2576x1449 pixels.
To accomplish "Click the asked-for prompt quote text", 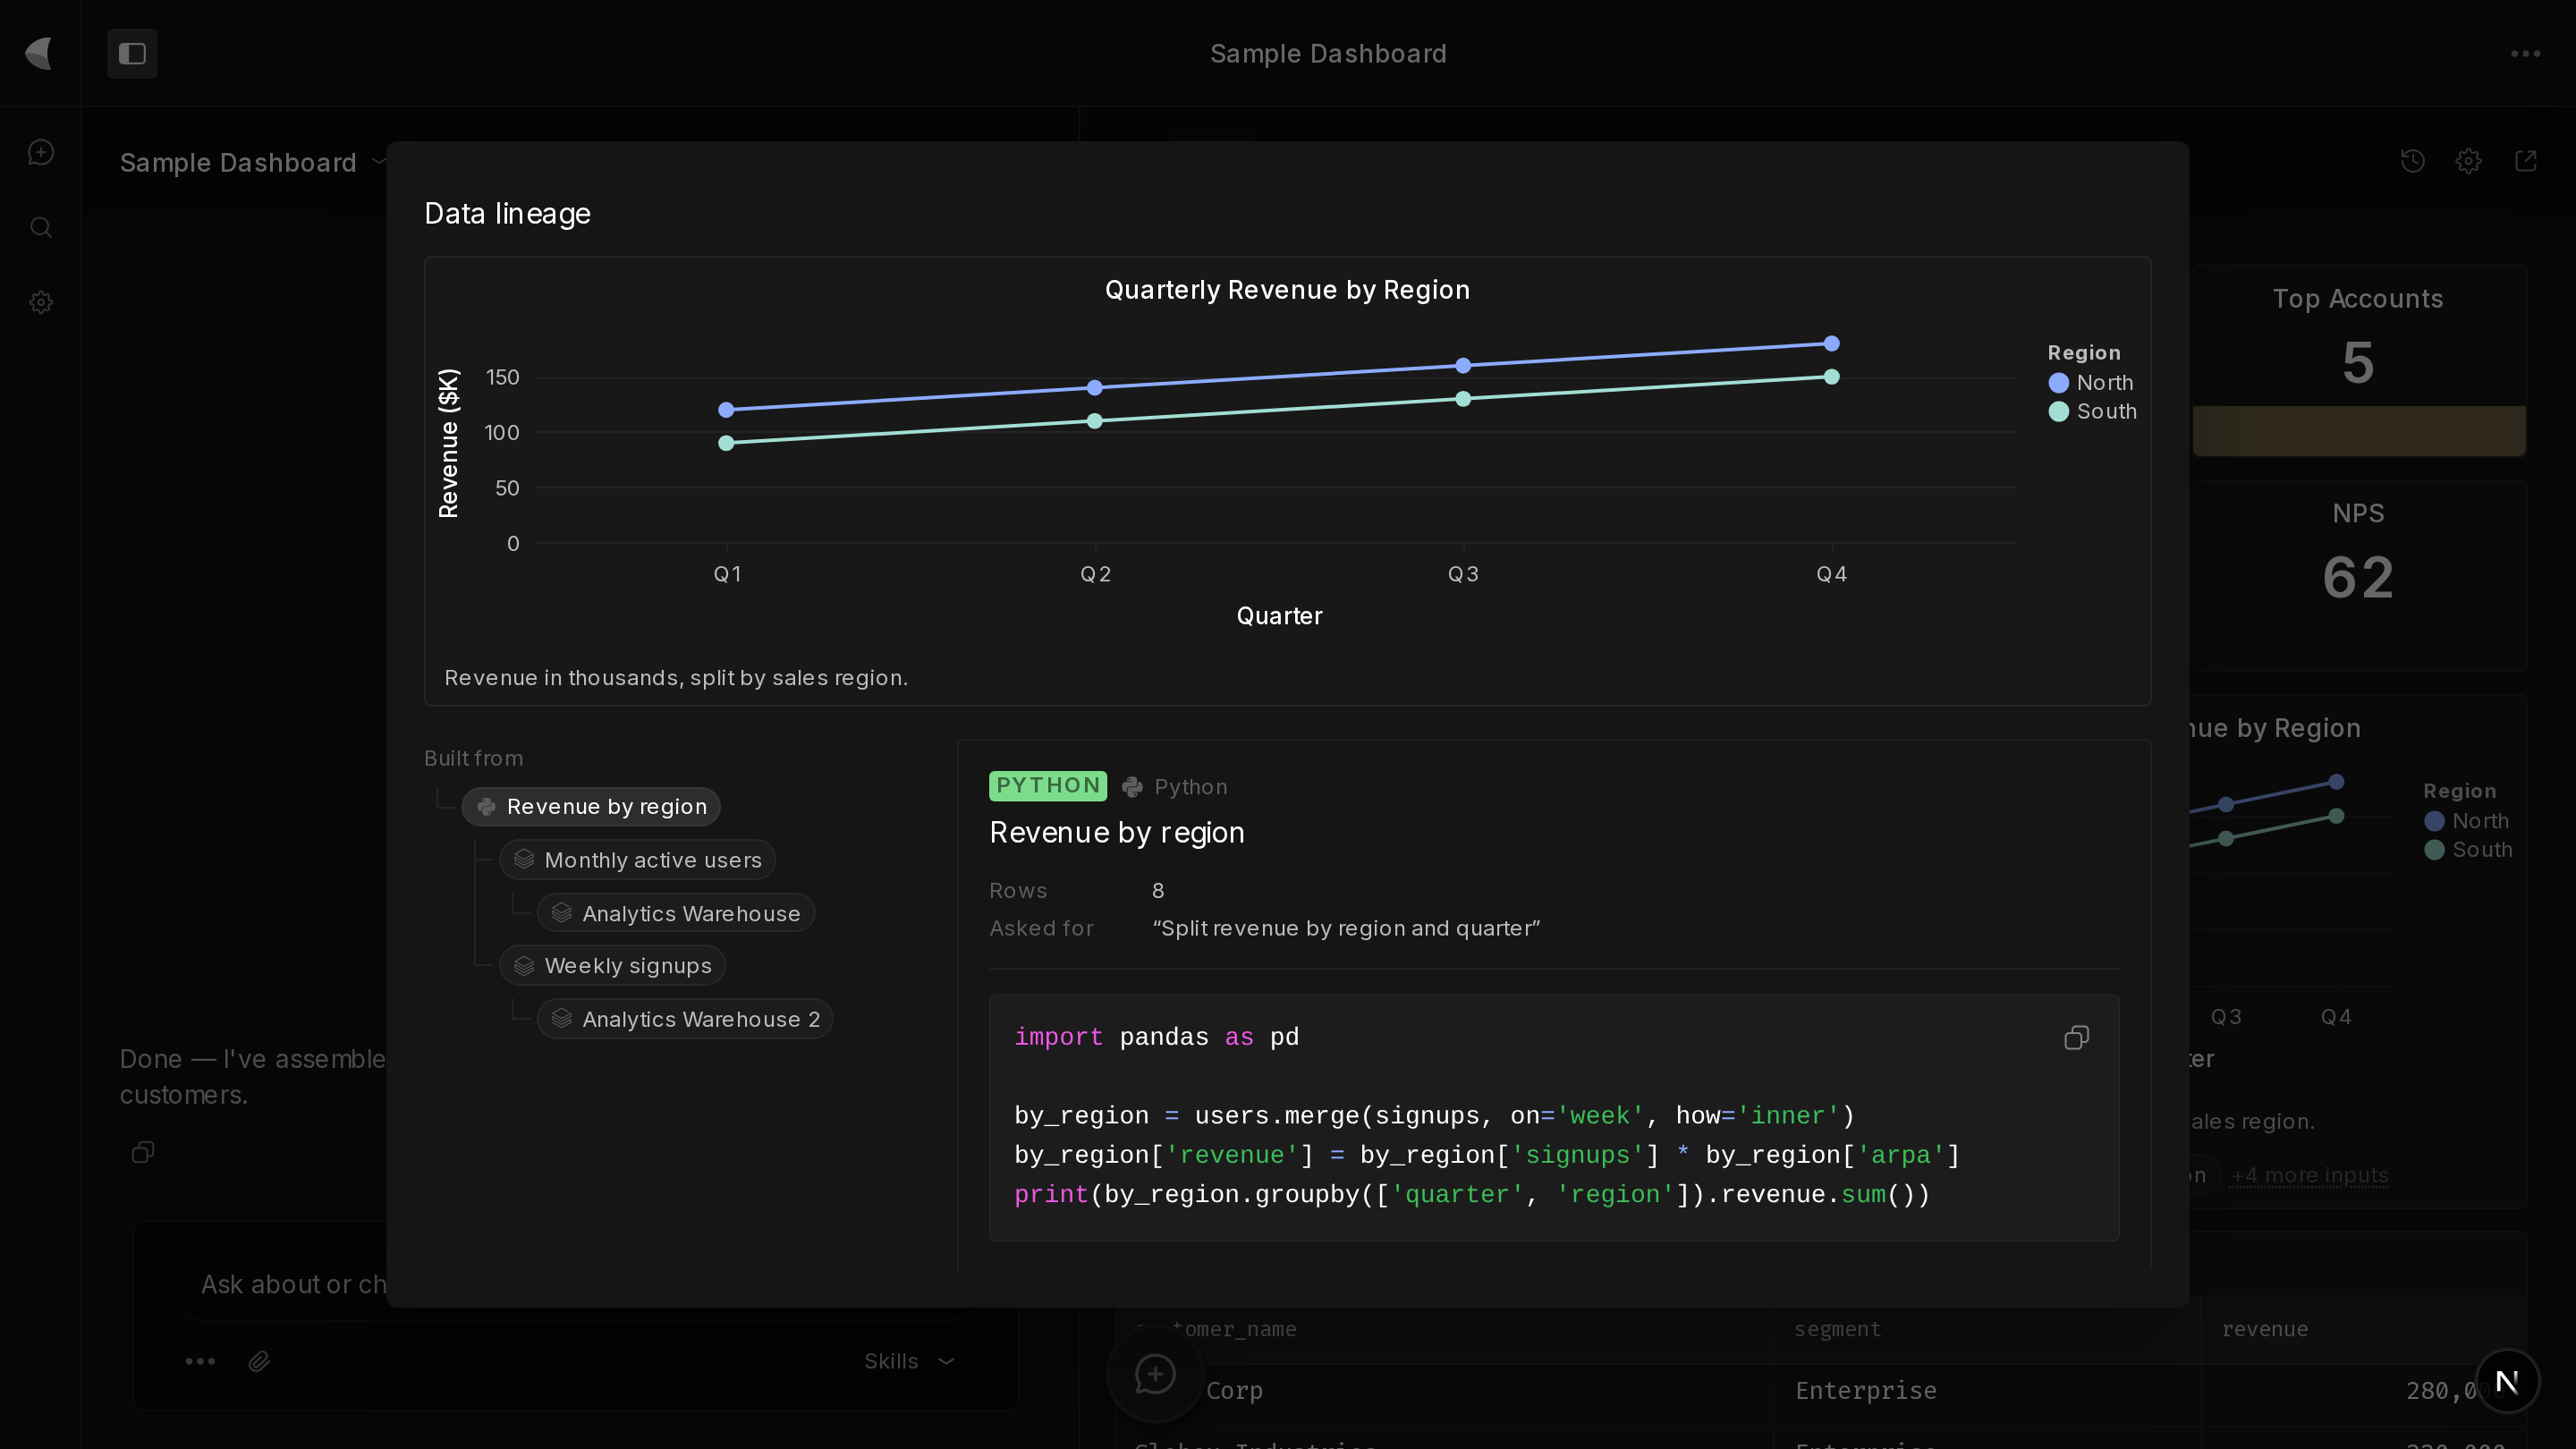I will pos(1346,929).
